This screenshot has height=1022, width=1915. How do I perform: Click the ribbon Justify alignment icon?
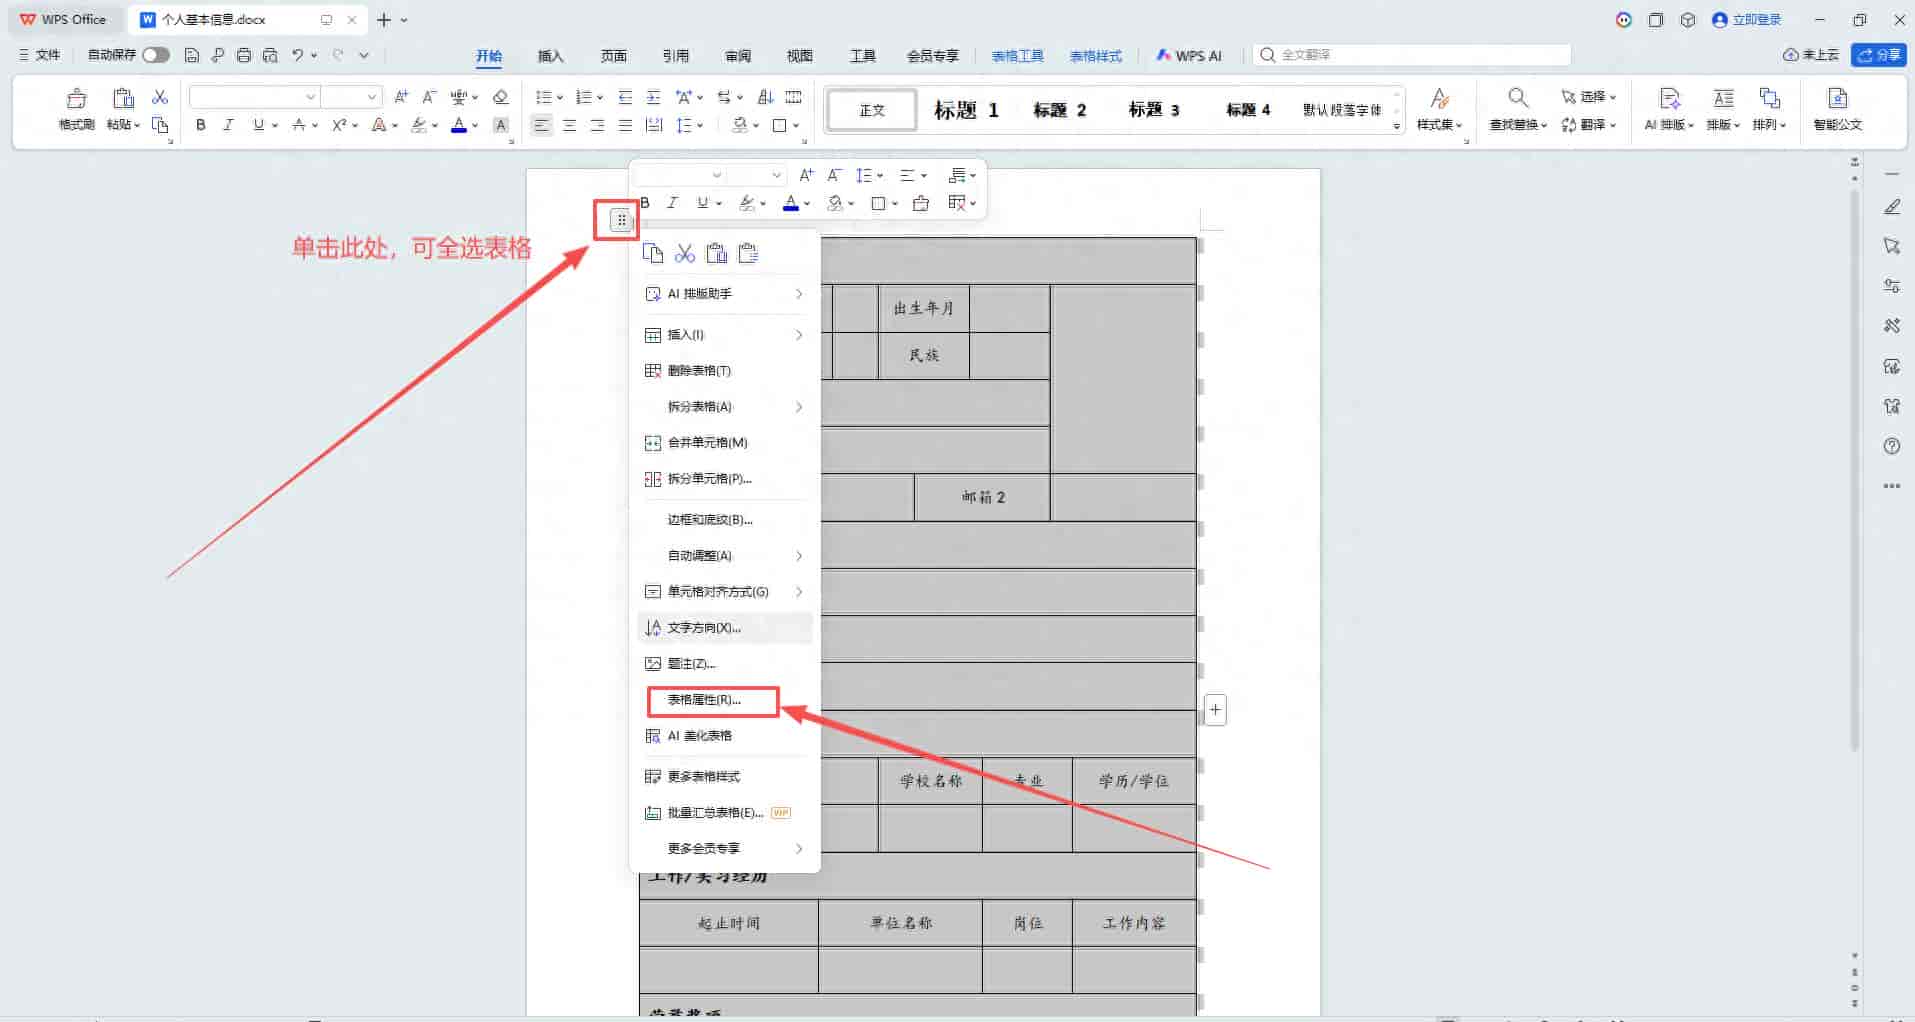coord(625,125)
